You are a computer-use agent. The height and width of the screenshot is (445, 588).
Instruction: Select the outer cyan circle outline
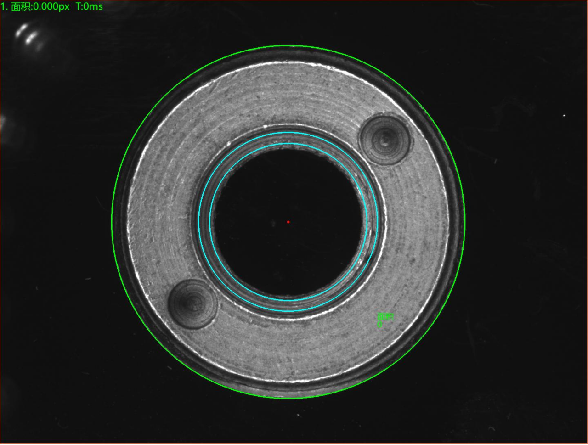[x=288, y=132]
